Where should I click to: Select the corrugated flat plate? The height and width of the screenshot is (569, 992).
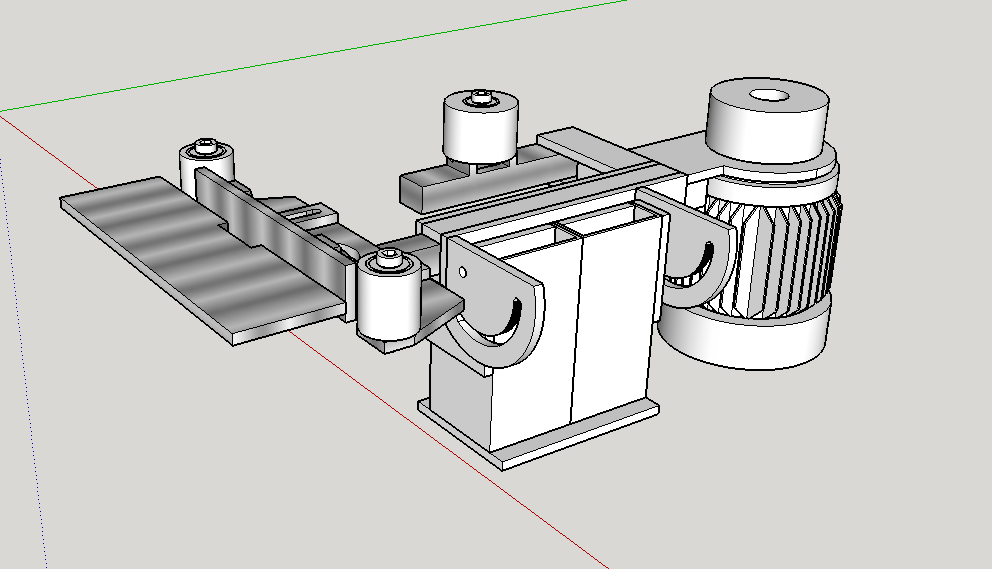coord(190,255)
